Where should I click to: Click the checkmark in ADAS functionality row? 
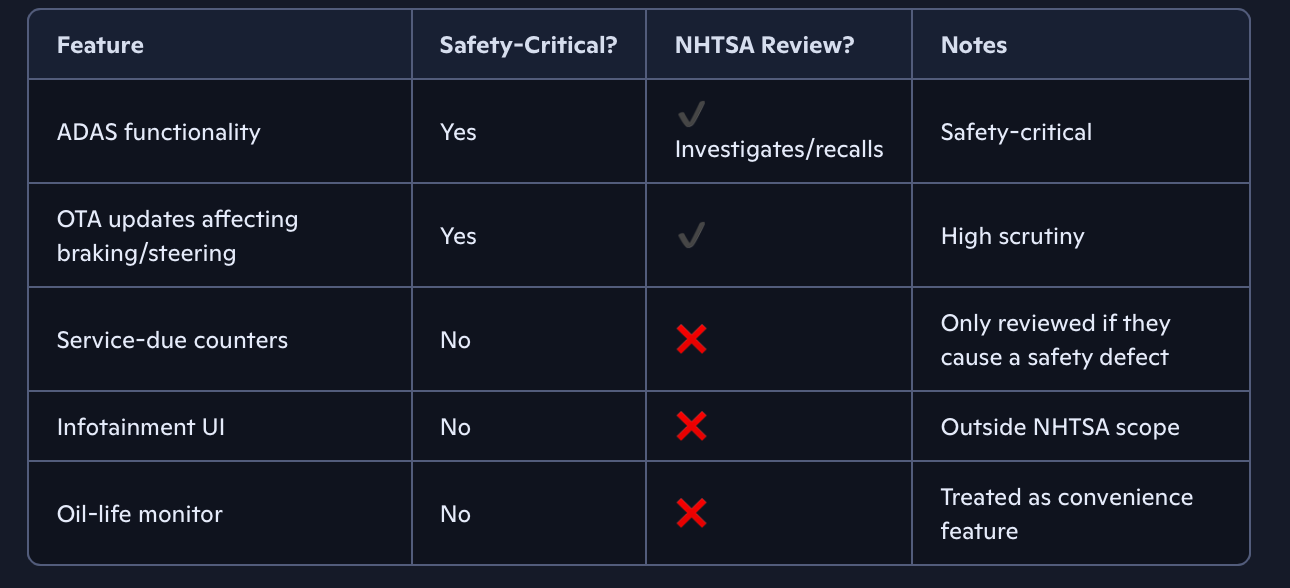coord(691,115)
